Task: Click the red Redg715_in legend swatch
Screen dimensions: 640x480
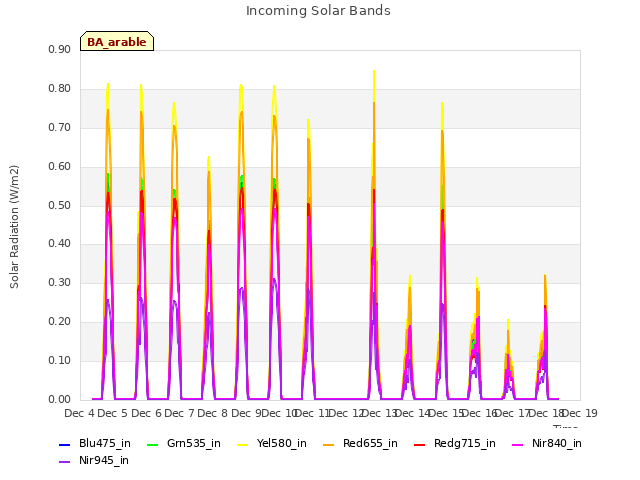Action: pyautogui.click(x=420, y=444)
